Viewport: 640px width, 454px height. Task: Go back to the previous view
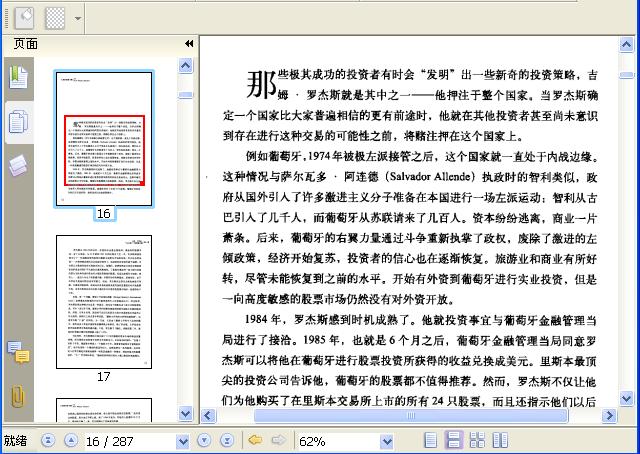click(254, 441)
